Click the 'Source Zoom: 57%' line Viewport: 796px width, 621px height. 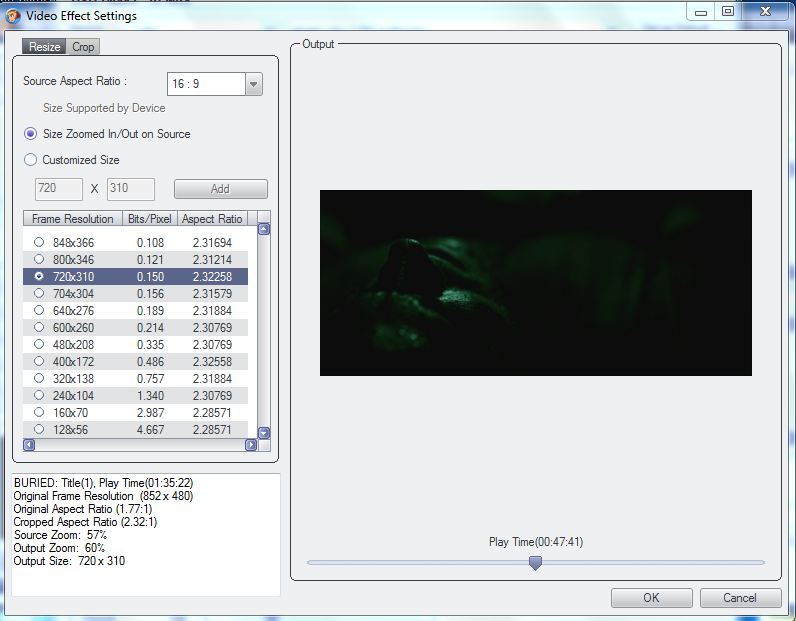pyautogui.click(x=60, y=535)
